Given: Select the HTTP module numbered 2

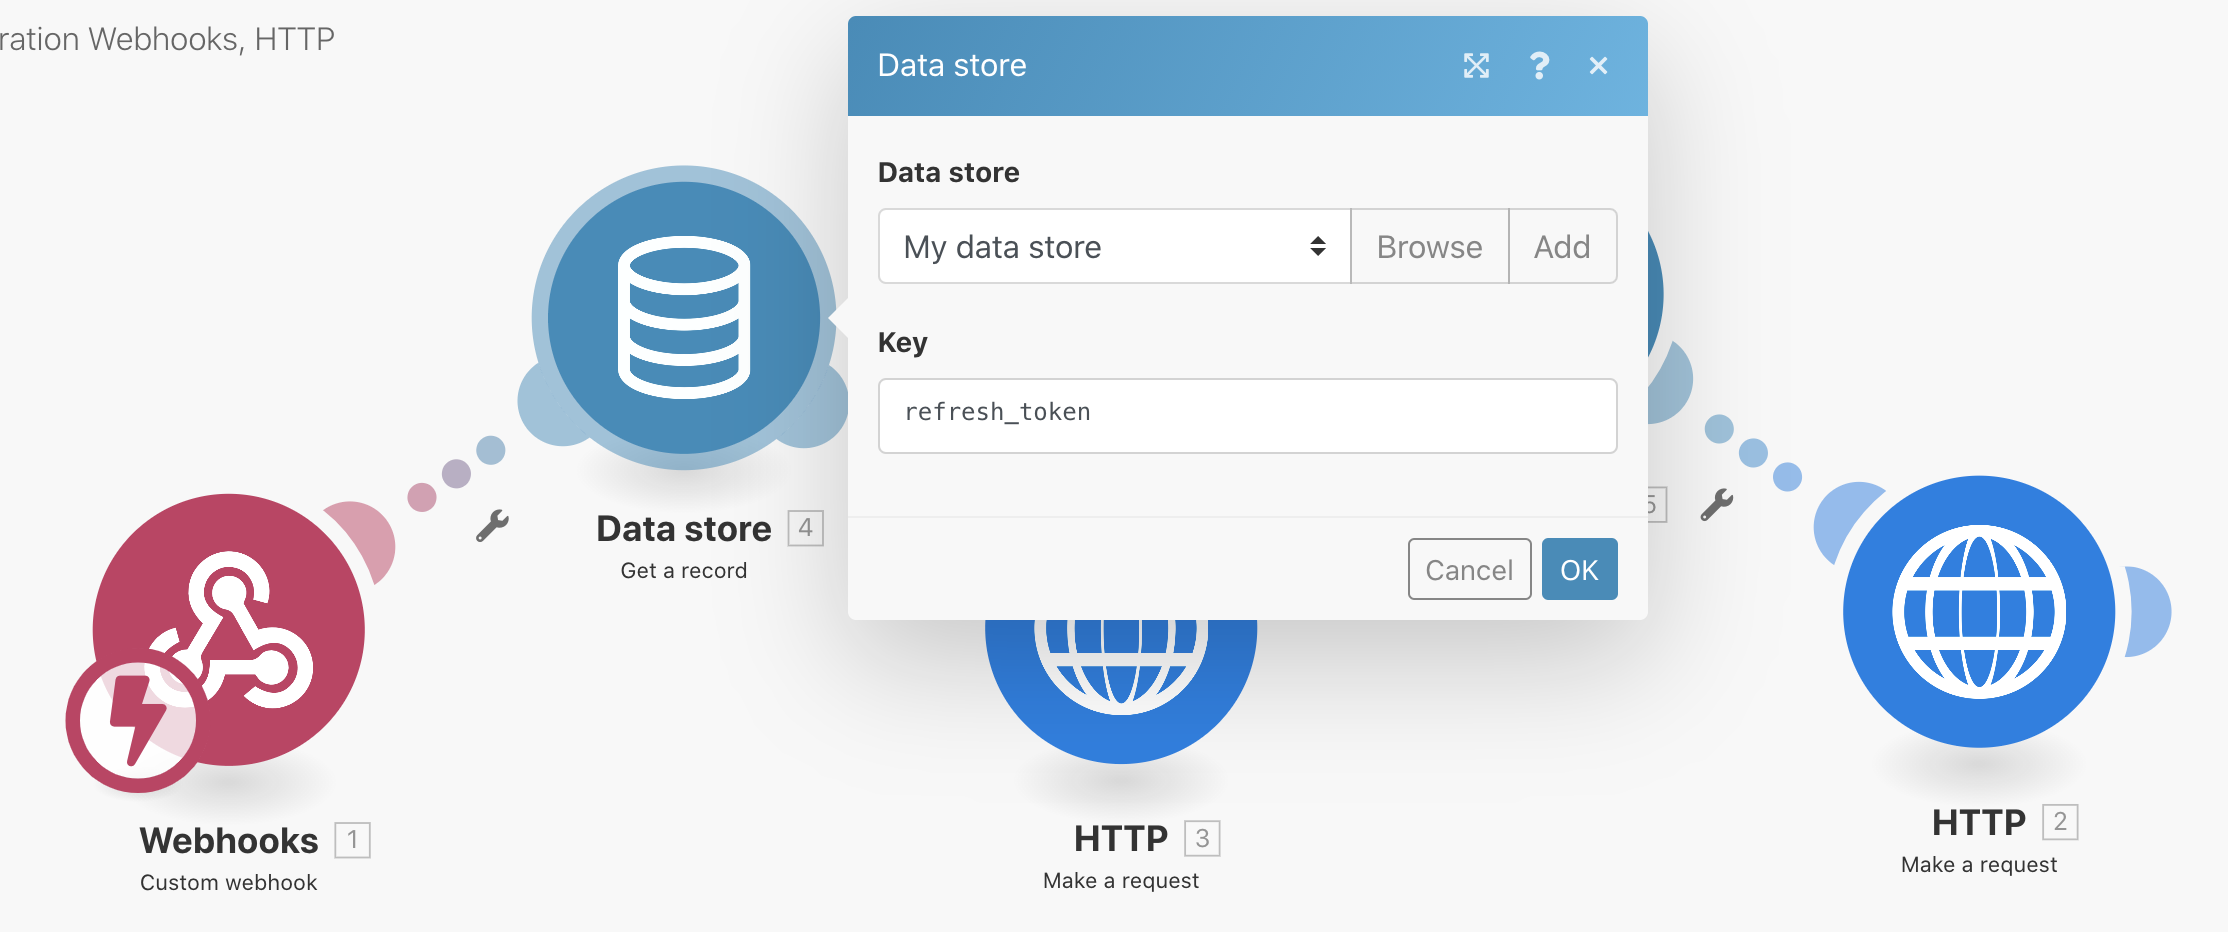Looking at the screenshot, I should click(1979, 611).
